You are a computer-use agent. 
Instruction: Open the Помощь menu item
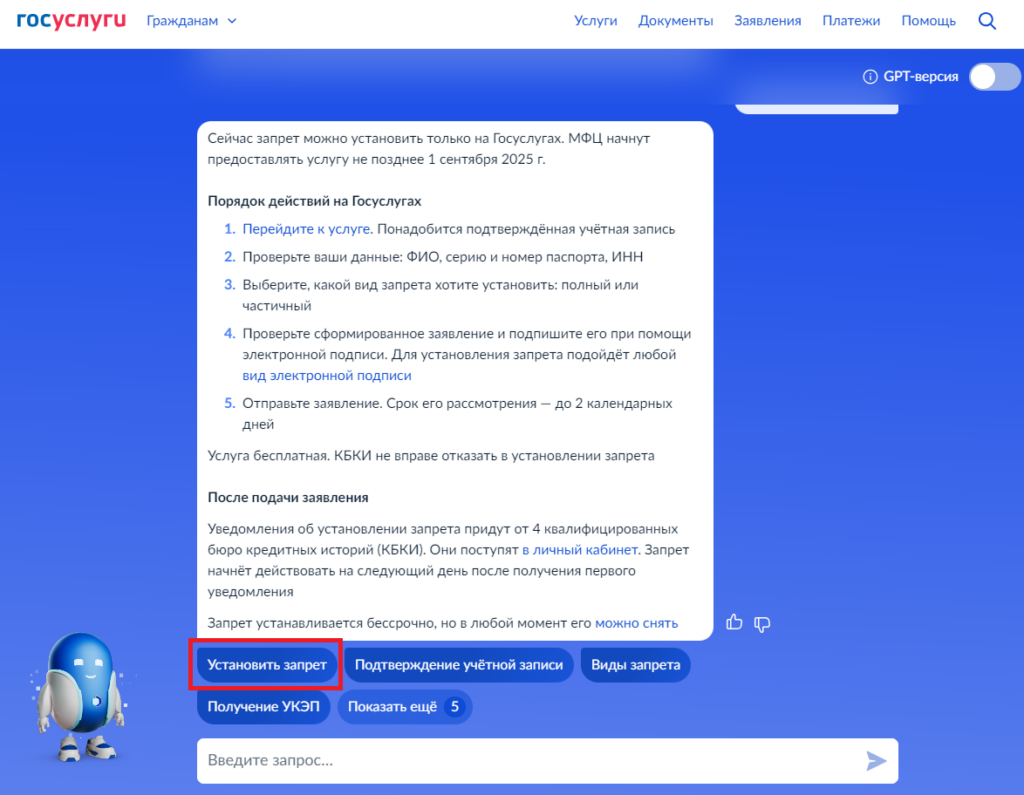(x=928, y=21)
